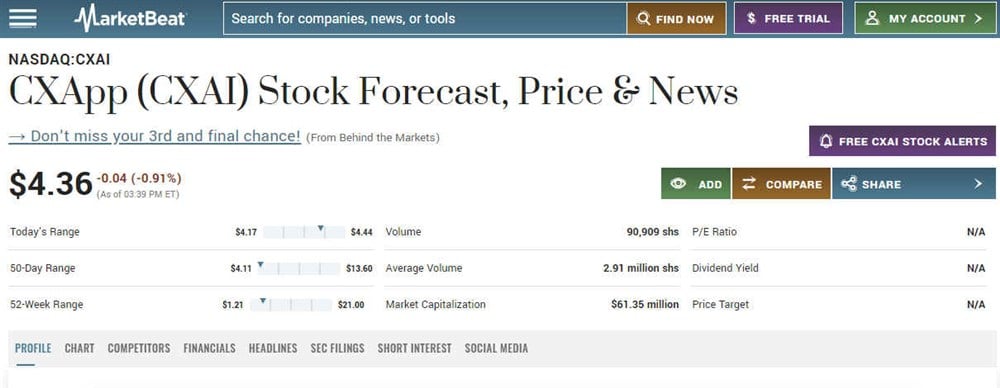Click the $4.36 stock price
The height and width of the screenshot is (388, 1000).
point(51,184)
